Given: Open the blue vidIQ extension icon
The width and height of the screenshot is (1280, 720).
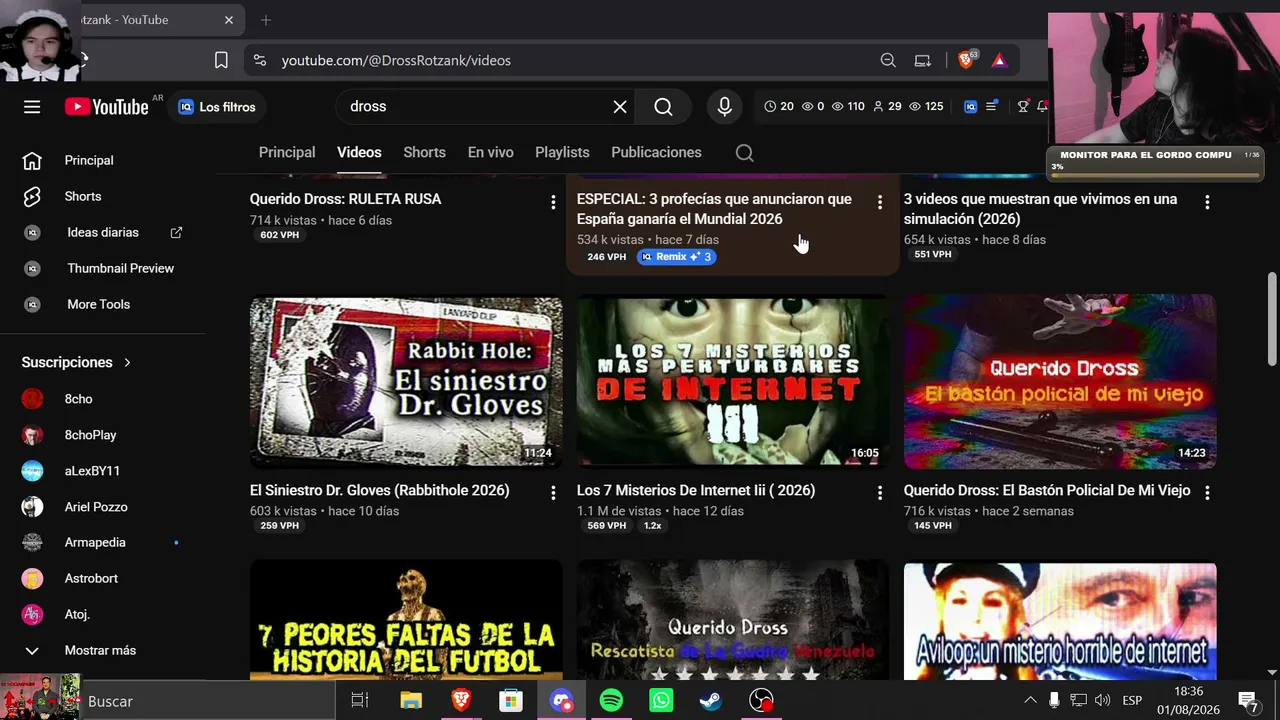Looking at the screenshot, I should 970,107.
